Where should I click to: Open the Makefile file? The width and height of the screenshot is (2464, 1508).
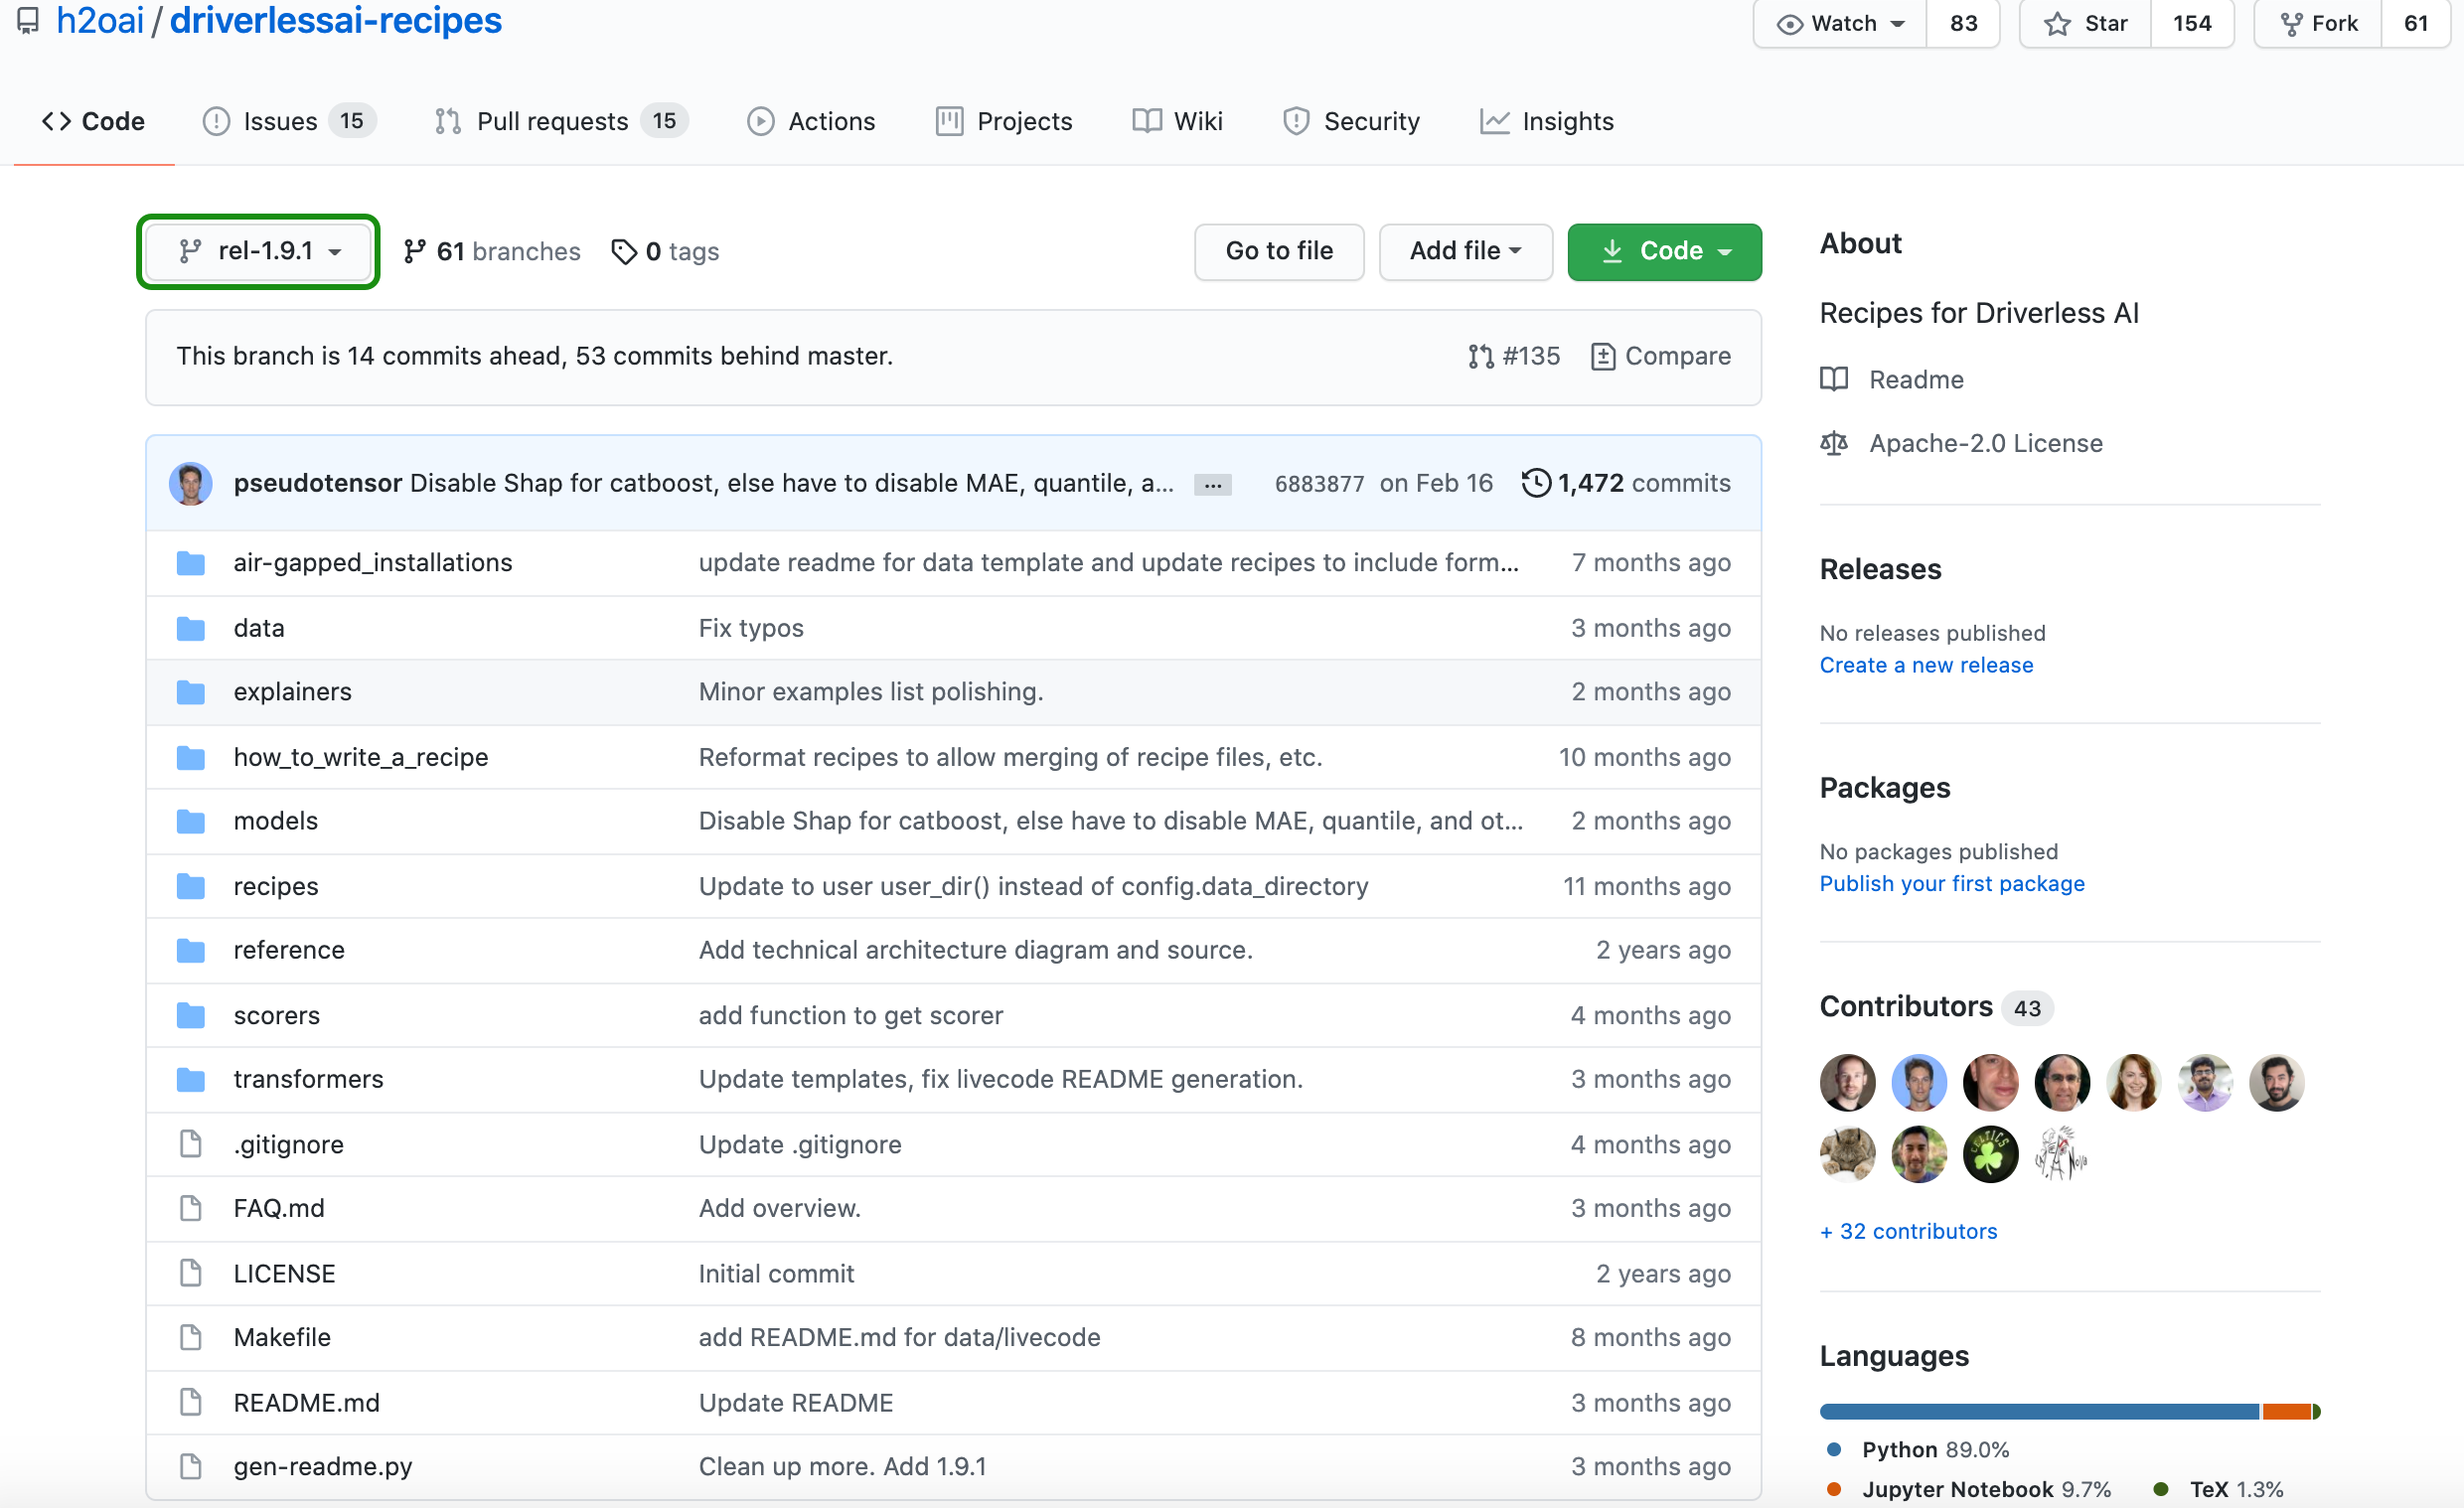(x=282, y=1337)
